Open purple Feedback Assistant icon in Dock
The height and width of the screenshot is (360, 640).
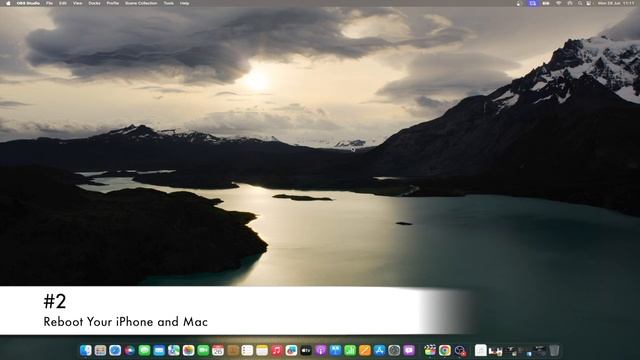[409, 350]
